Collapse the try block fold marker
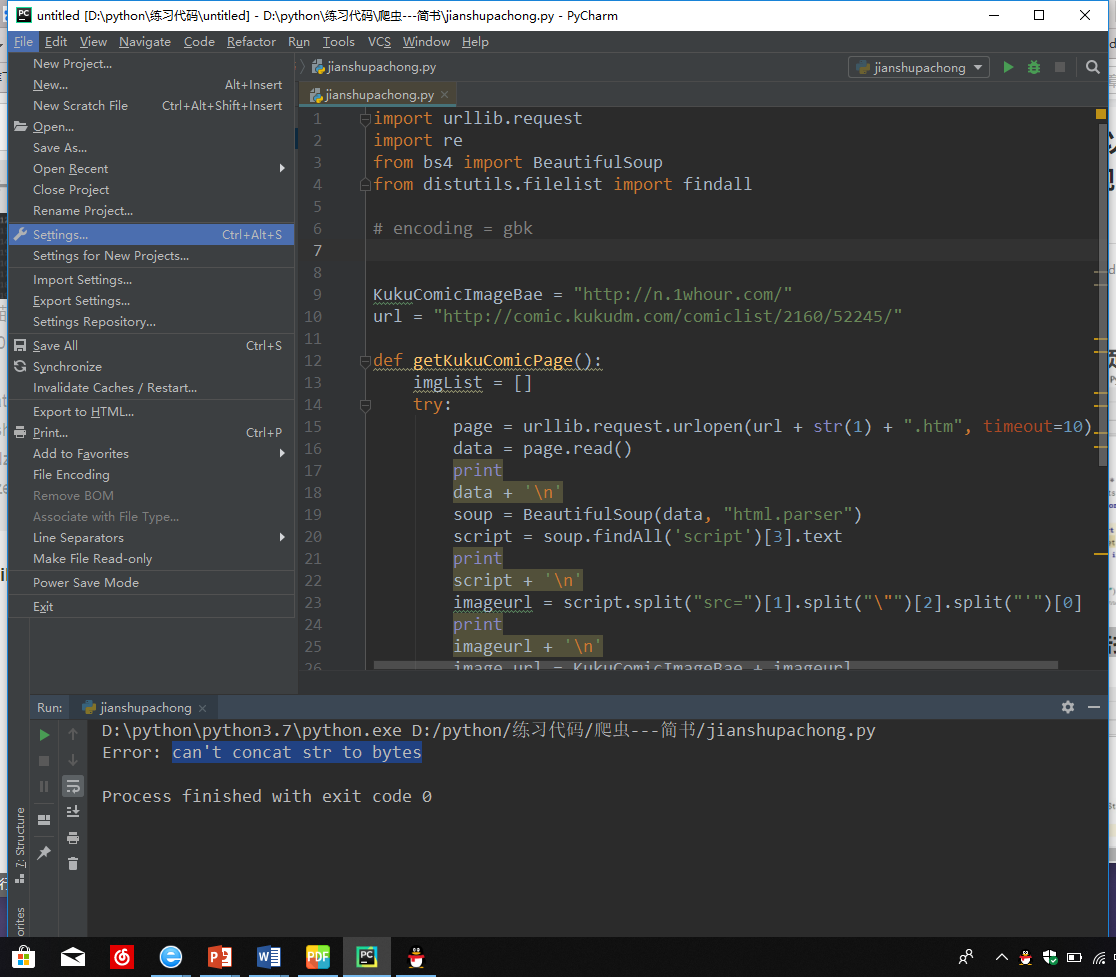 [x=365, y=405]
